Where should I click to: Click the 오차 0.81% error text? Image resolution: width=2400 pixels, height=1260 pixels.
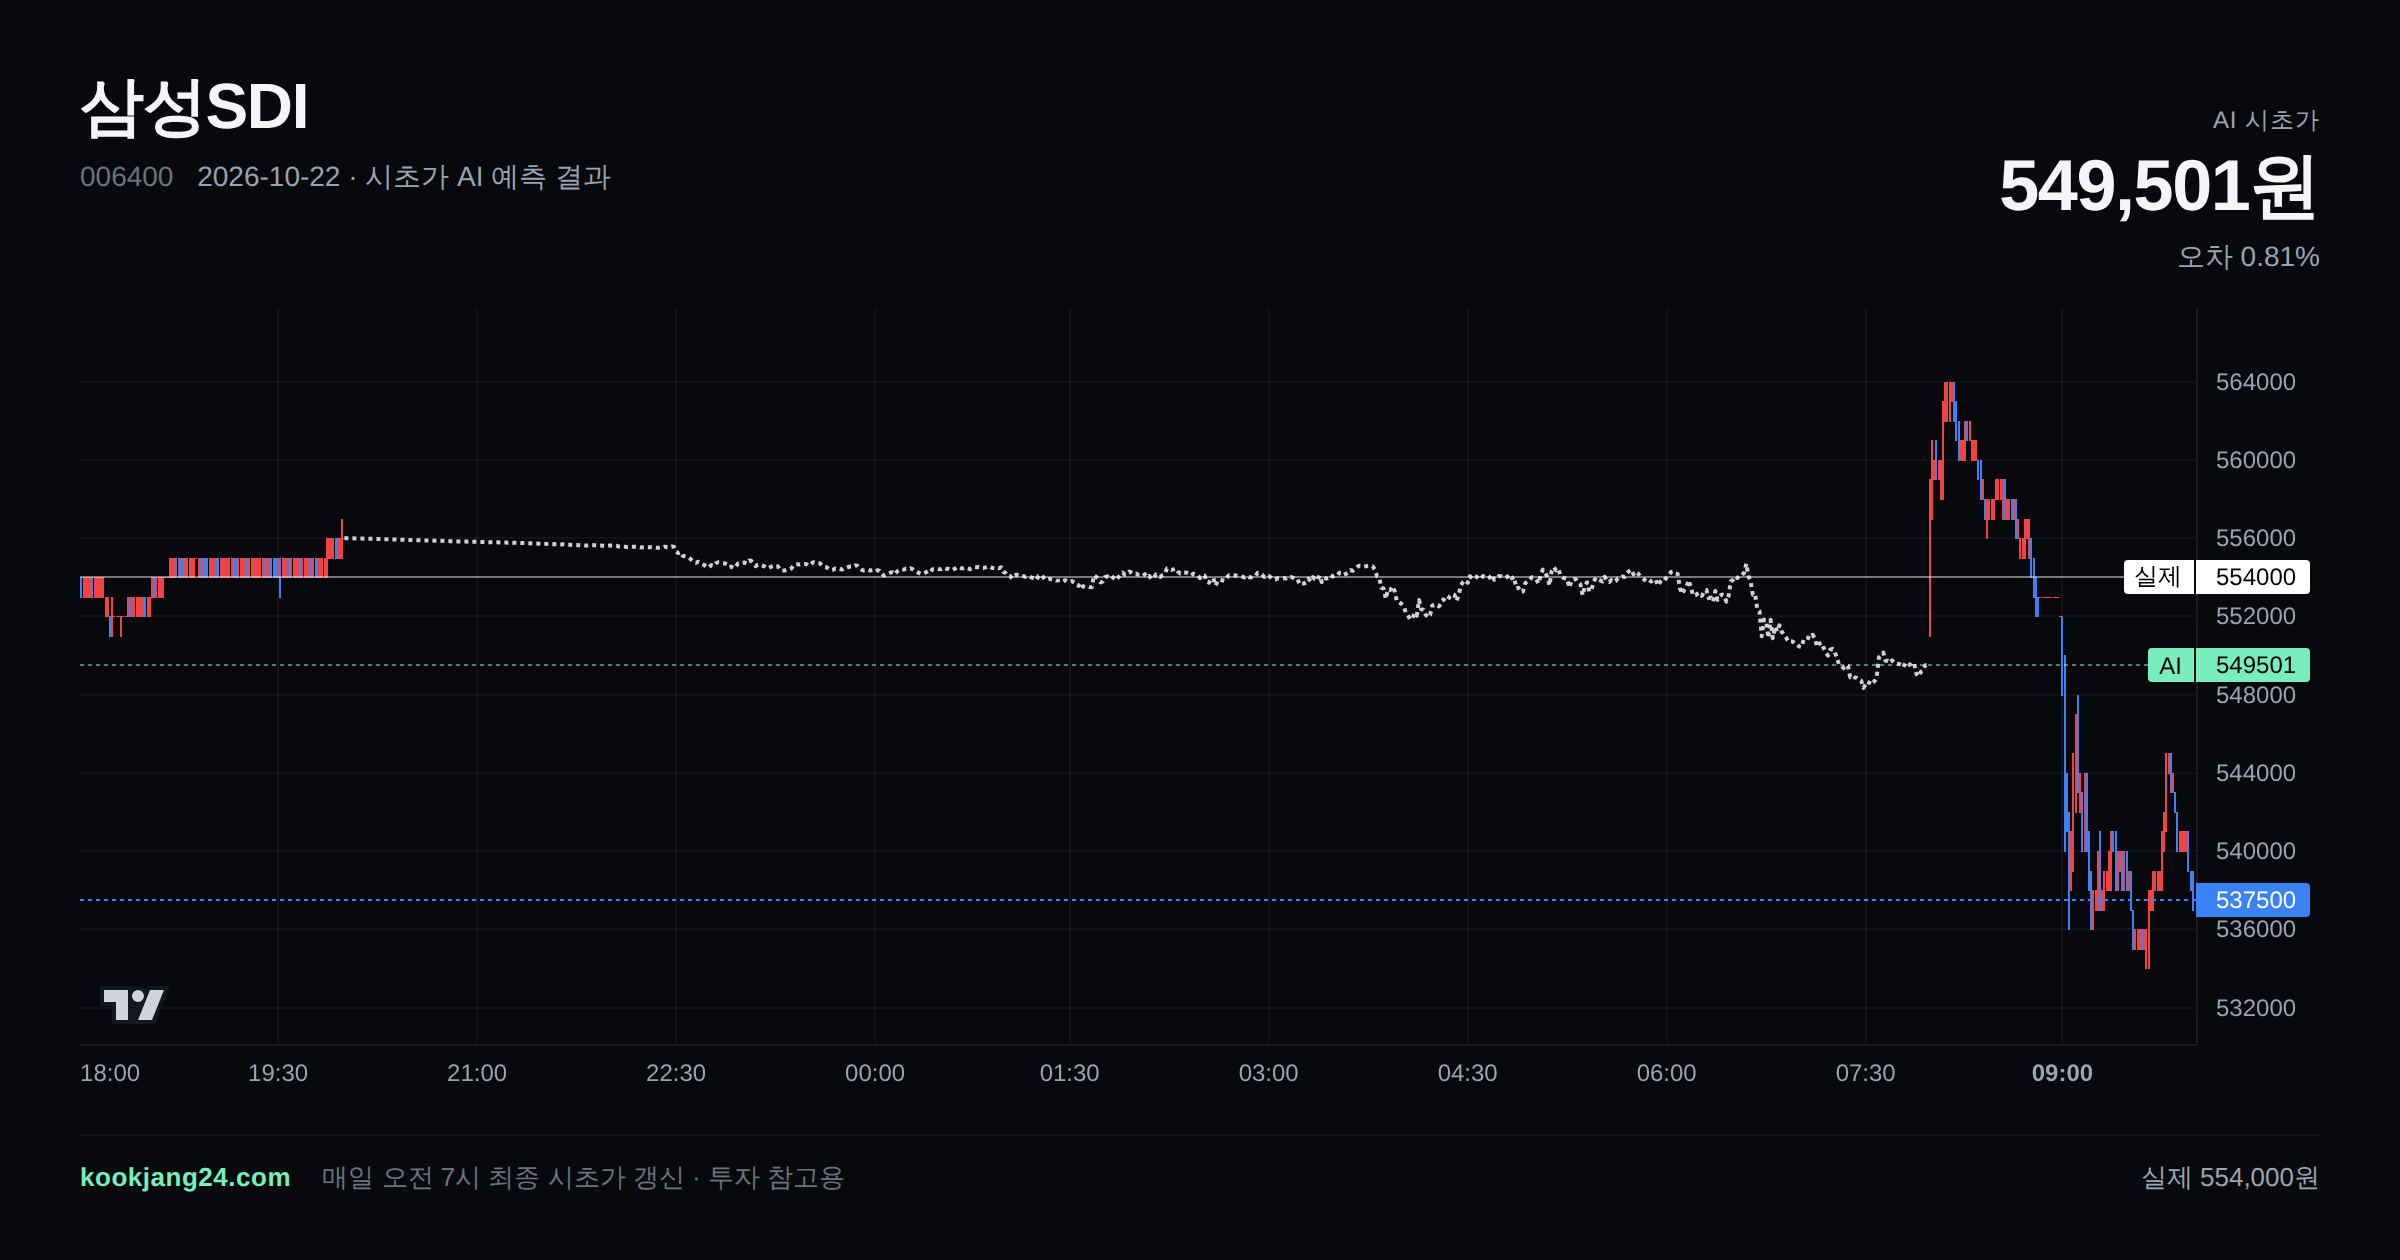pos(2248,257)
